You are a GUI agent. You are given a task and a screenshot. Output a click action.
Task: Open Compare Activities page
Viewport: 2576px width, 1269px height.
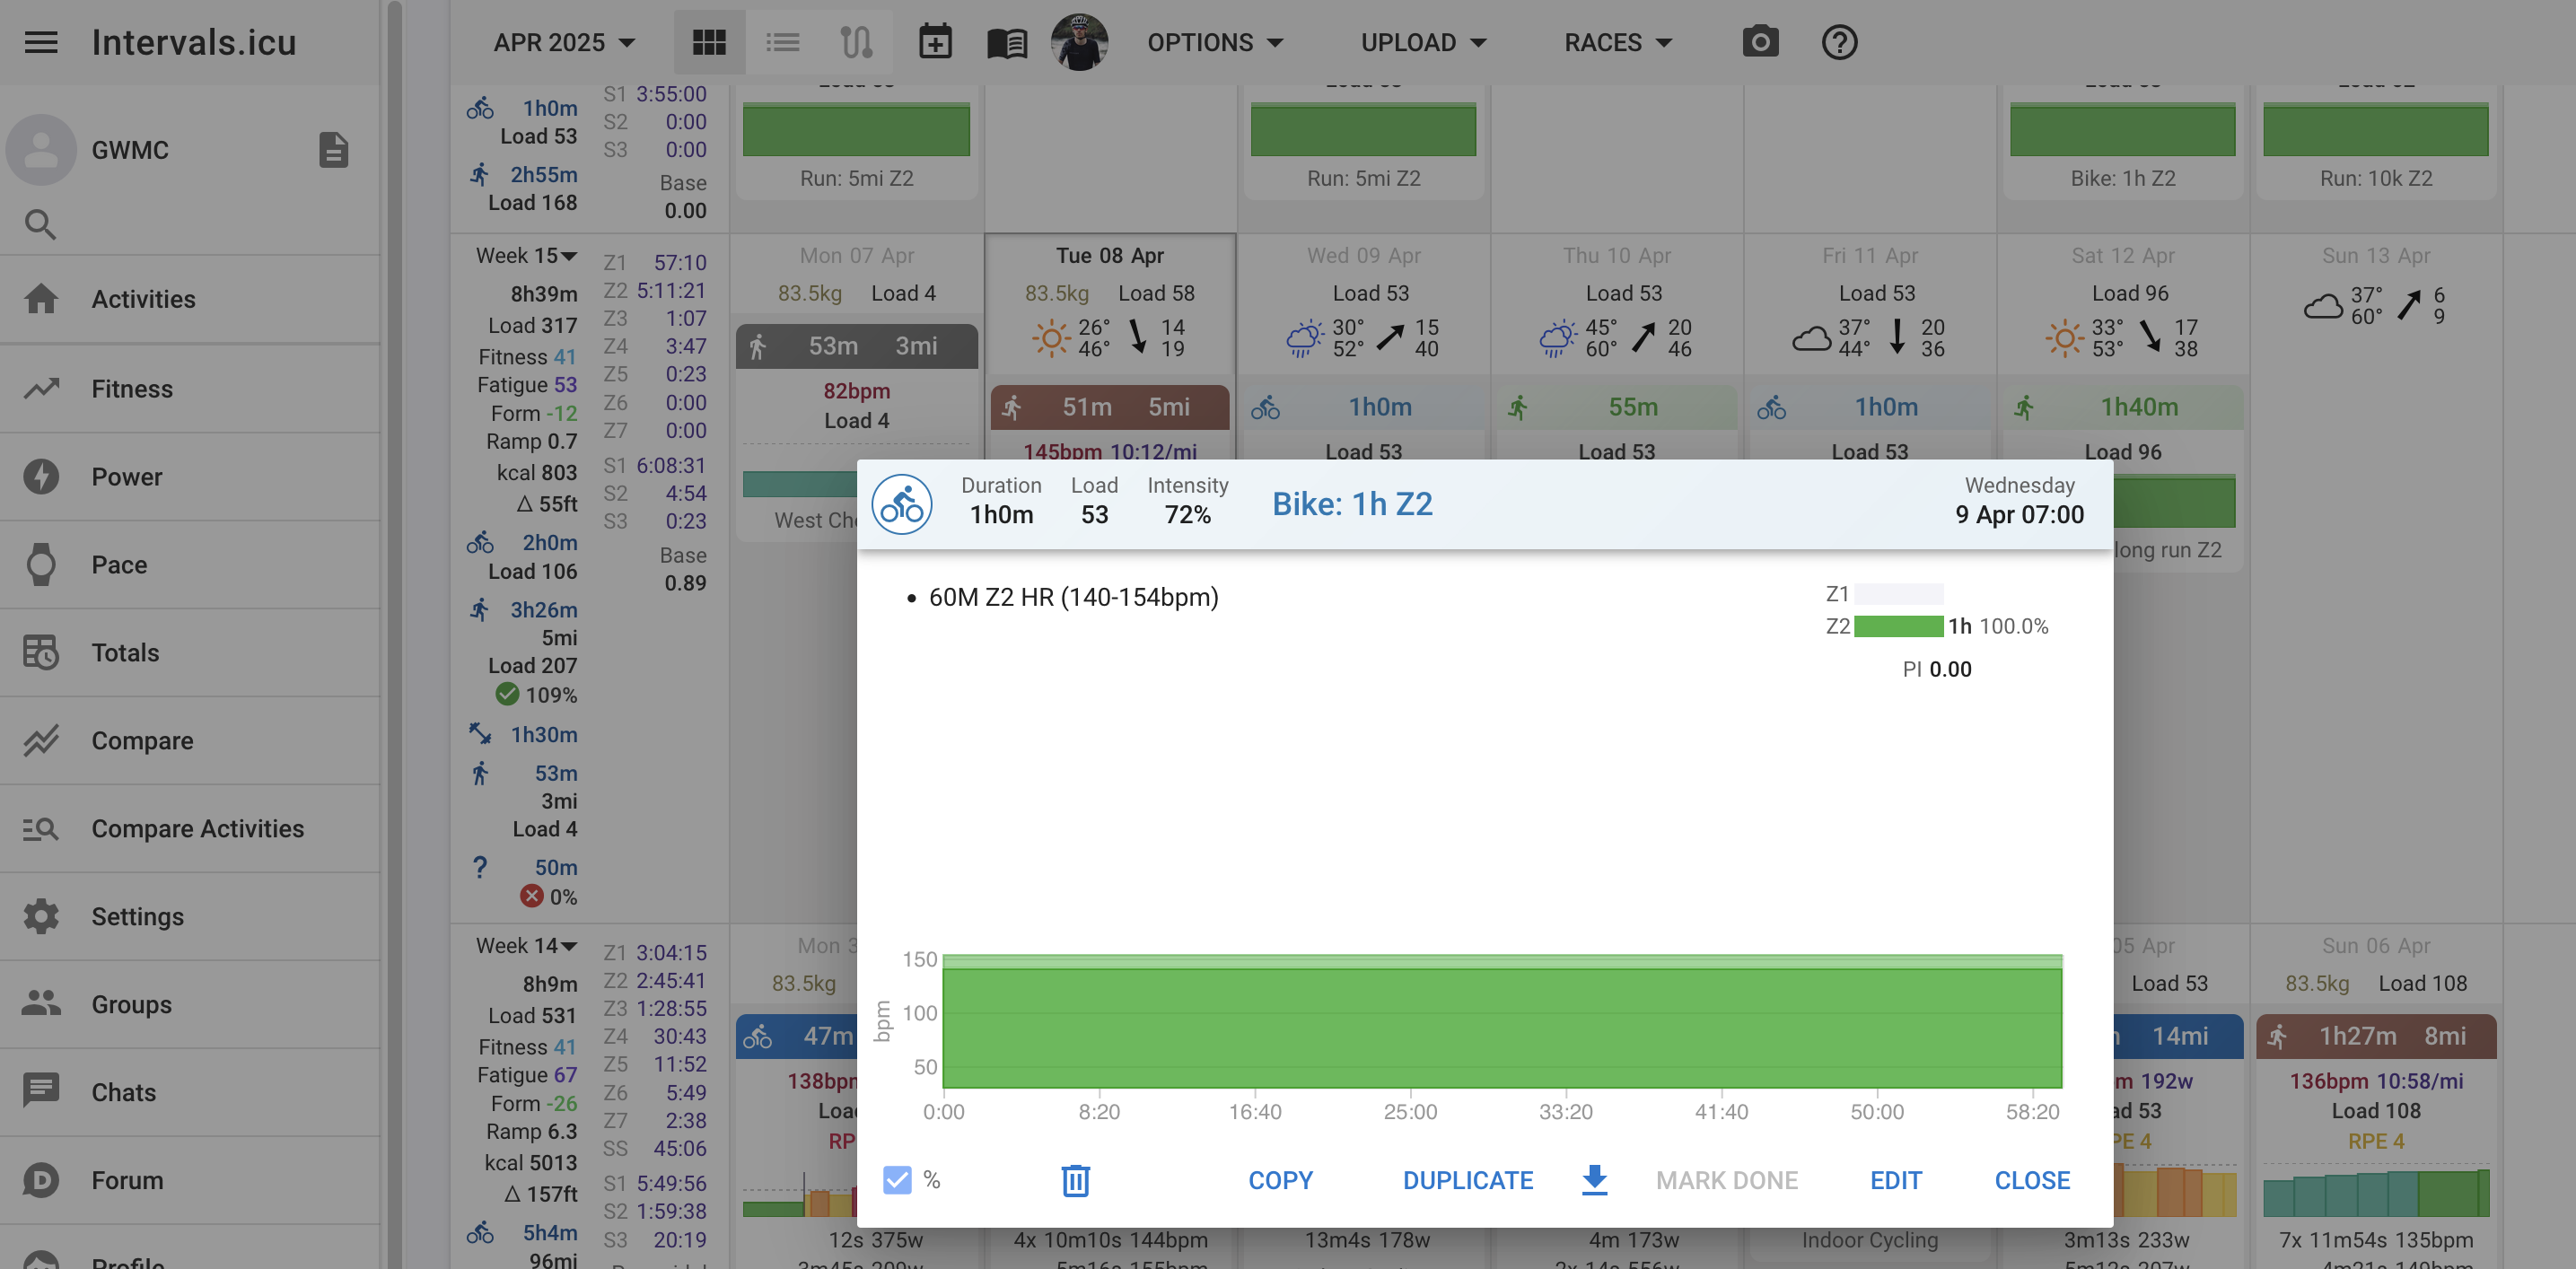(x=190, y=828)
